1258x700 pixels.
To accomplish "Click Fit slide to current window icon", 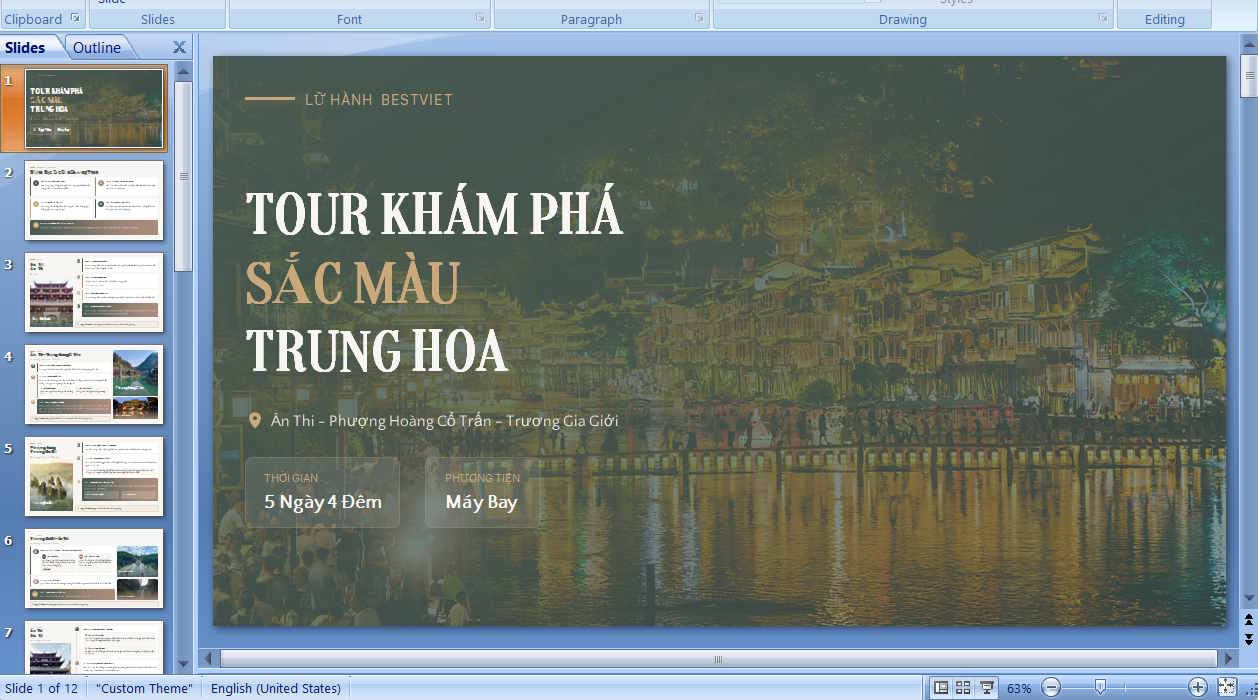I will tap(1226, 688).
